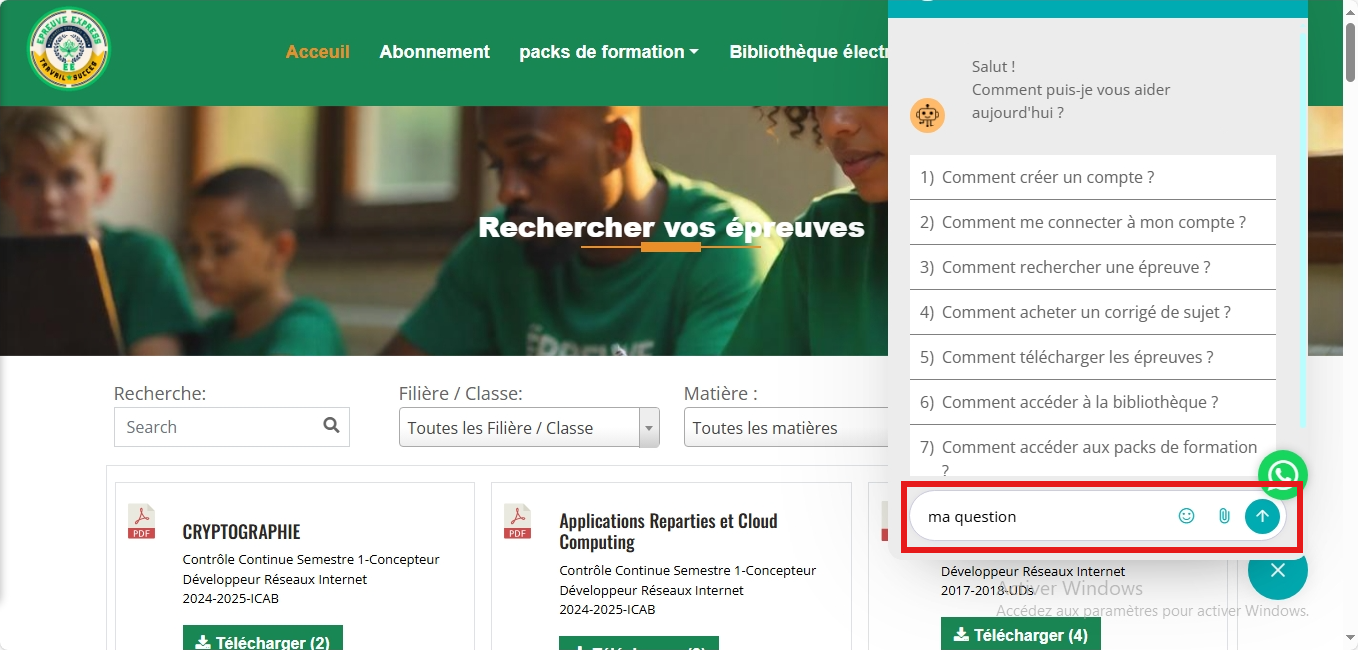Open the Matière dropdown
The image size is (1358, 650).
pyautogui.click(x=785, y=428)
